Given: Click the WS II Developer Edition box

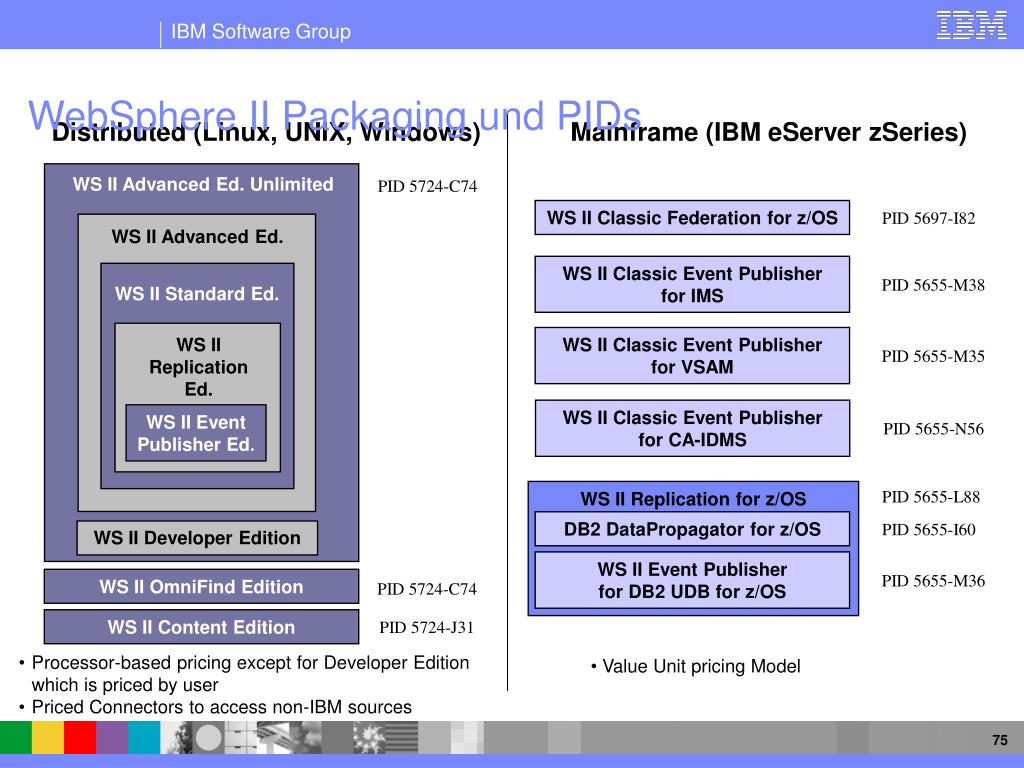Looking at the screenshot, I should pyautogui.click(x=197, y=538).
